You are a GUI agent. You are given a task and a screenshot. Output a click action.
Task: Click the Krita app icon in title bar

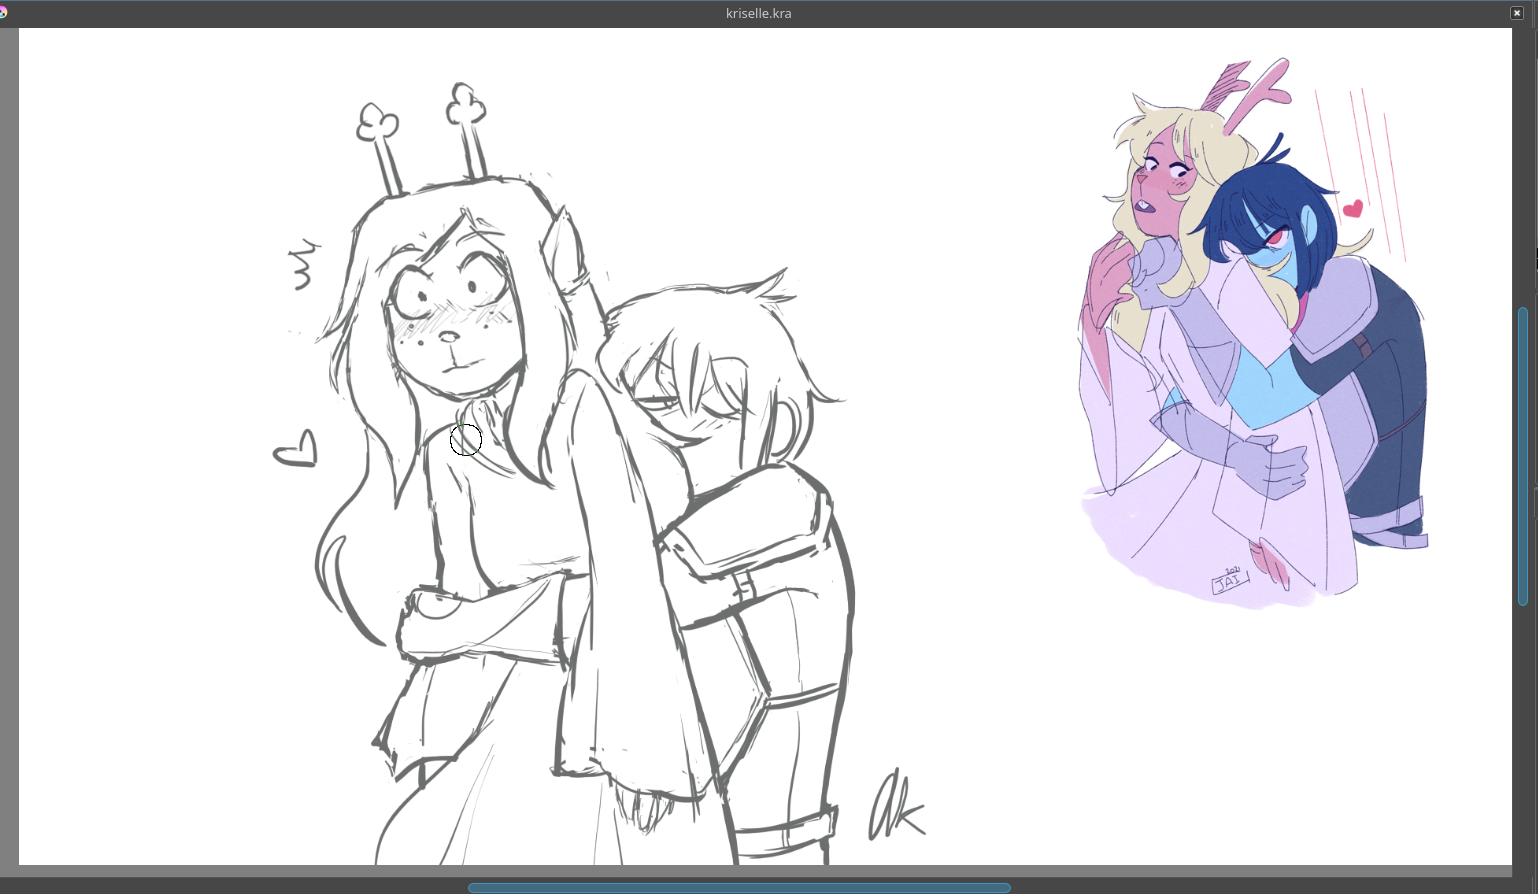[x=4, y=12]
